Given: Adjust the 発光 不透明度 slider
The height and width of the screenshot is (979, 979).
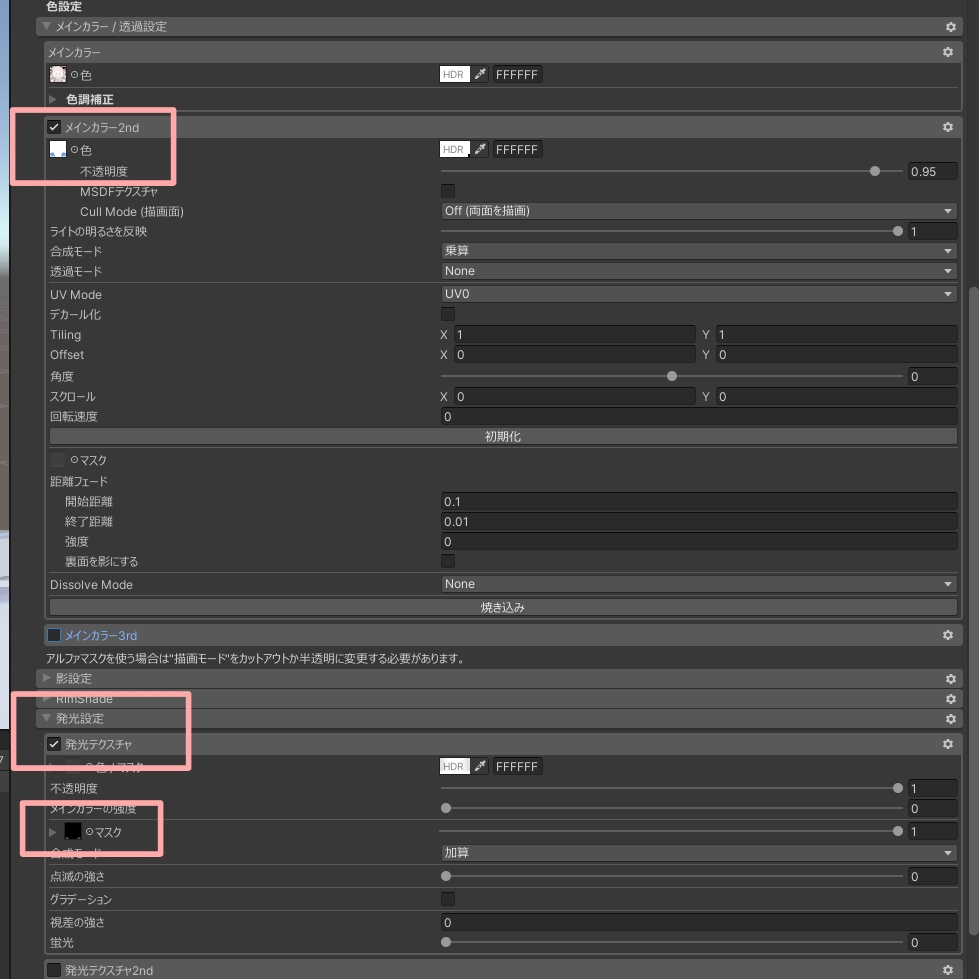Looking at the screenshot, I should tap(672, 788).
